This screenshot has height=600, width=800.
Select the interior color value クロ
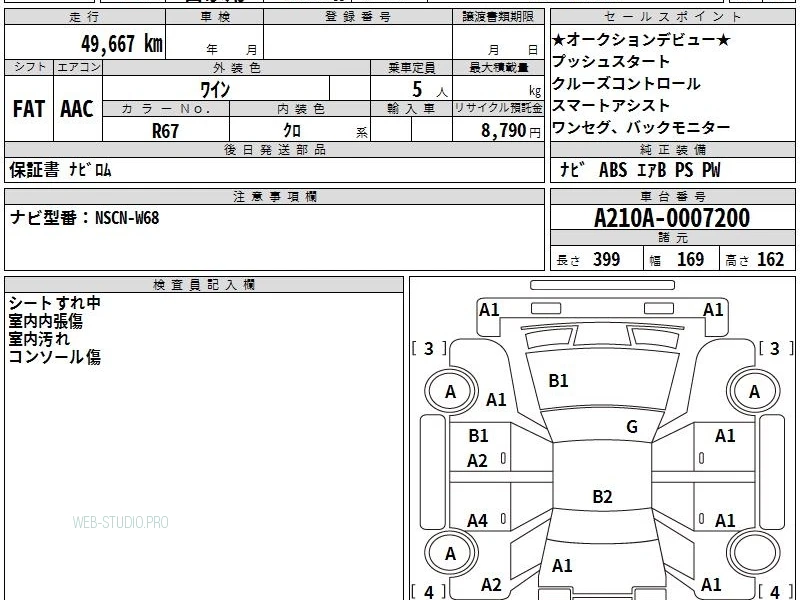(292, 131)
